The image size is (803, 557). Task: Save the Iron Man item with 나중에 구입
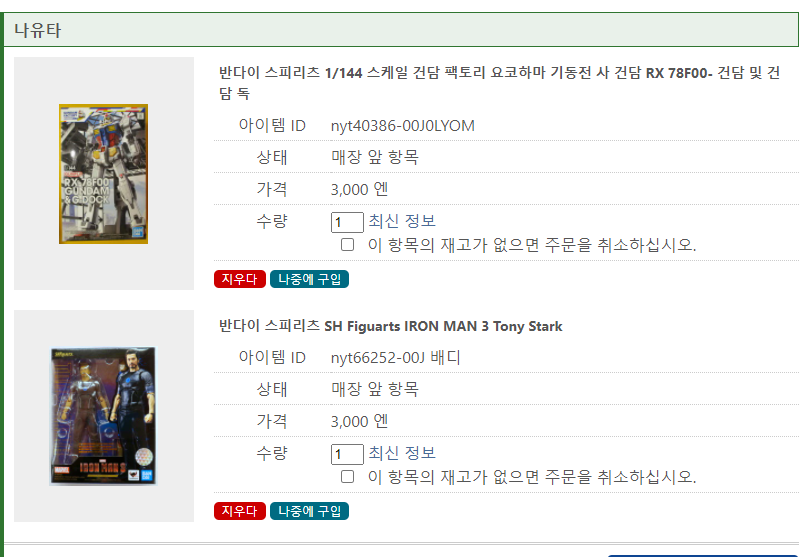coord(309,511)
